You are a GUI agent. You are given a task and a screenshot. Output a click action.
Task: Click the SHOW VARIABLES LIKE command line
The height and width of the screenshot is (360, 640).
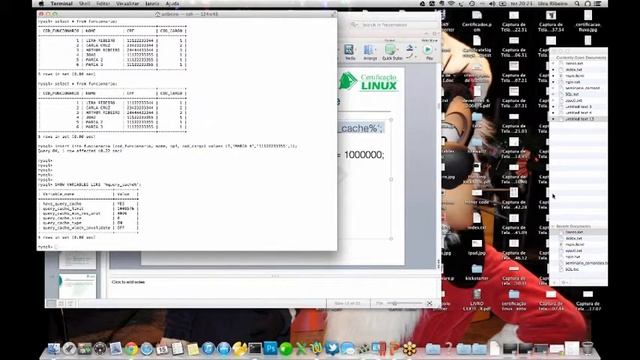point(89,184)
